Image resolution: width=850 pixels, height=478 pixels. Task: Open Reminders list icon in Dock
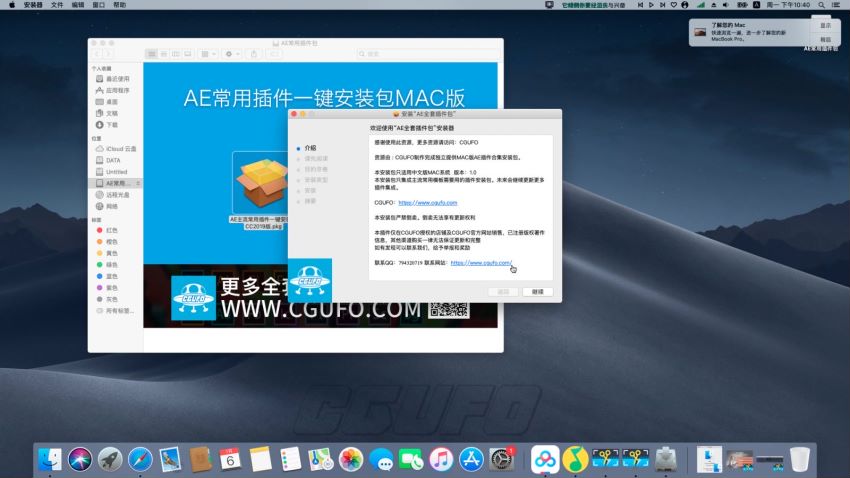[291, 459]
